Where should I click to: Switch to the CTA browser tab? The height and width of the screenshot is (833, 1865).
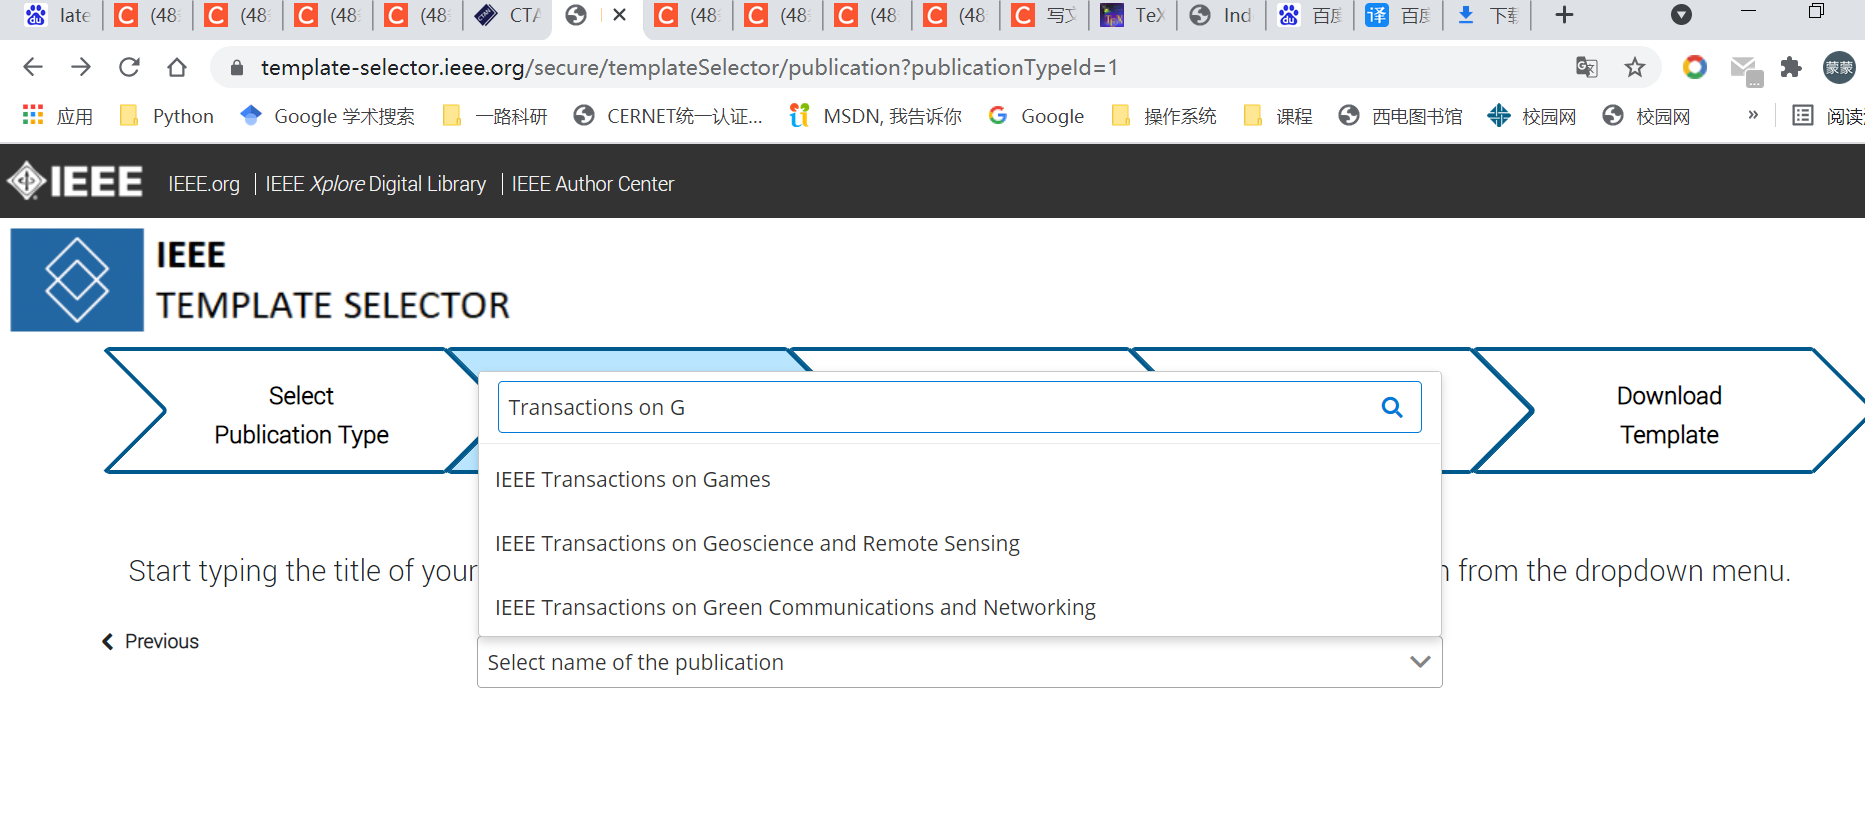(508, 15)
